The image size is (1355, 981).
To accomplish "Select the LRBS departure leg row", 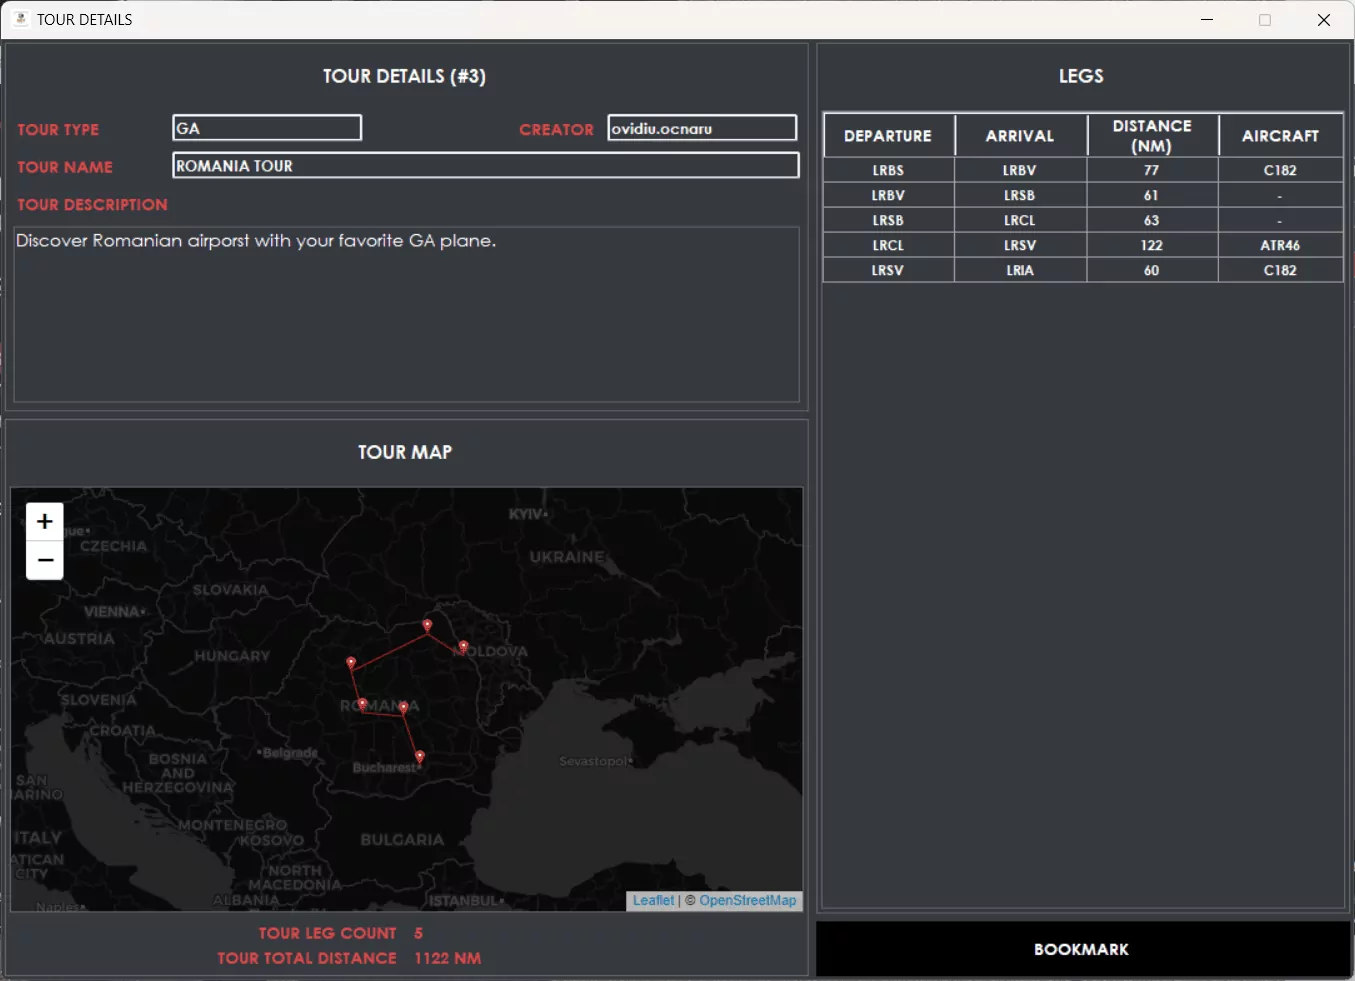I will 888,170.
